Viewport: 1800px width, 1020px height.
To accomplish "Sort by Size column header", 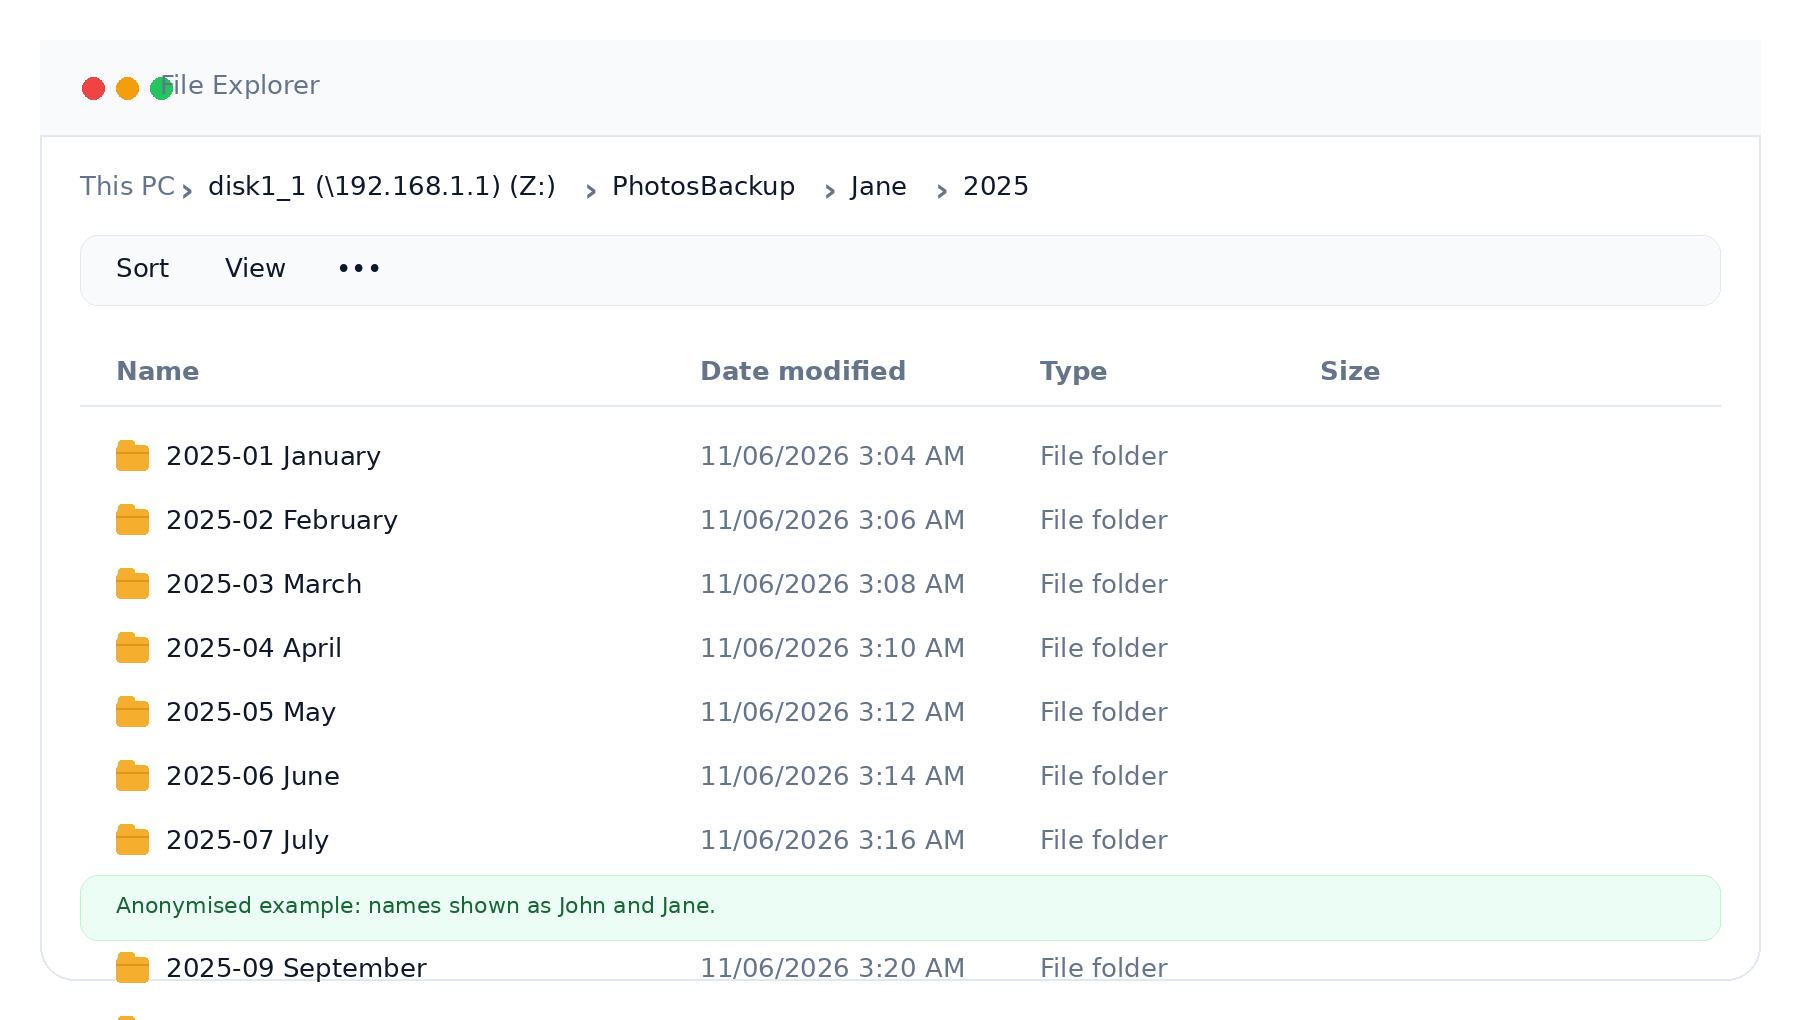I will pyautogui.click(x=1350, y=371).
